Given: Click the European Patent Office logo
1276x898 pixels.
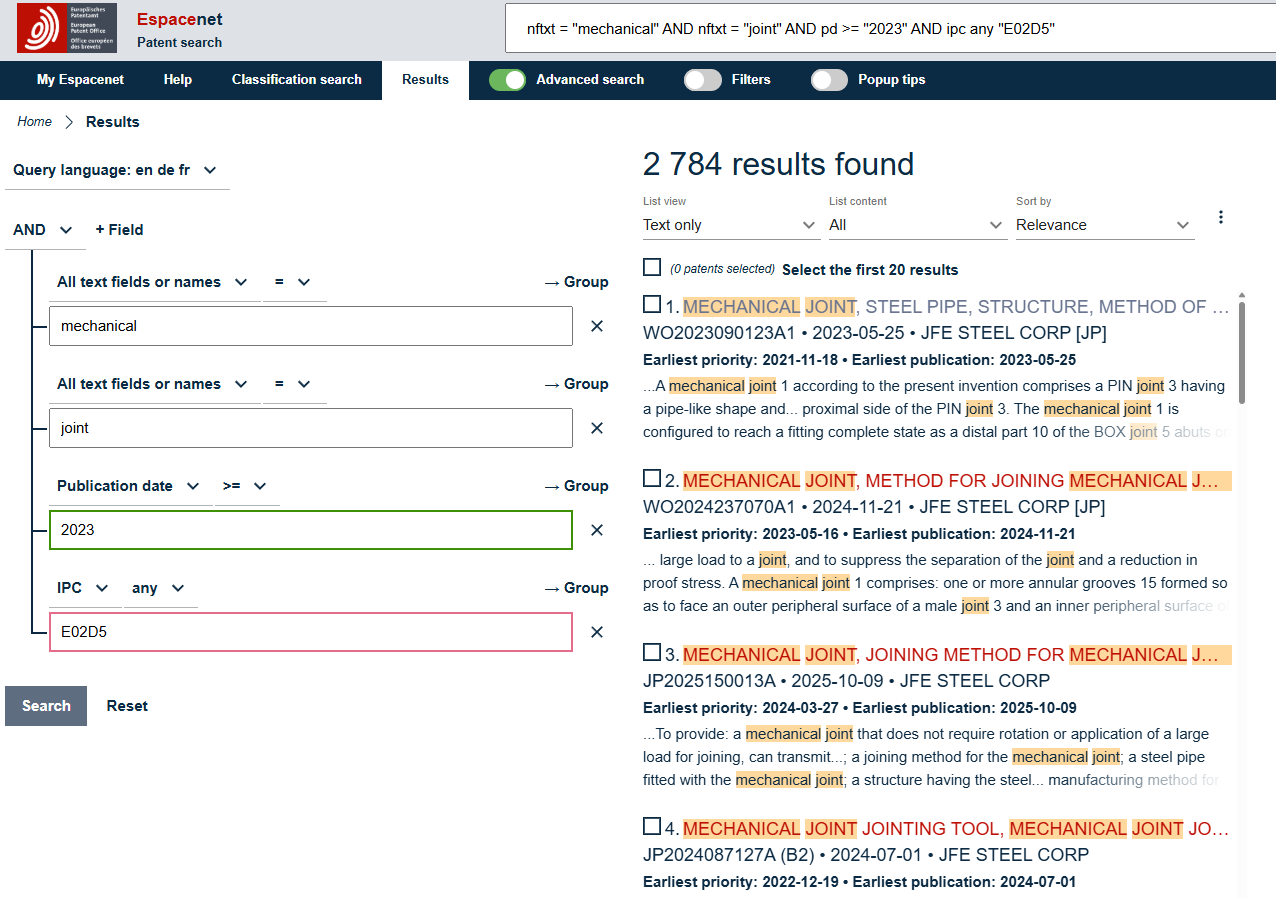Looking at the screenshot, I should 67,28.
